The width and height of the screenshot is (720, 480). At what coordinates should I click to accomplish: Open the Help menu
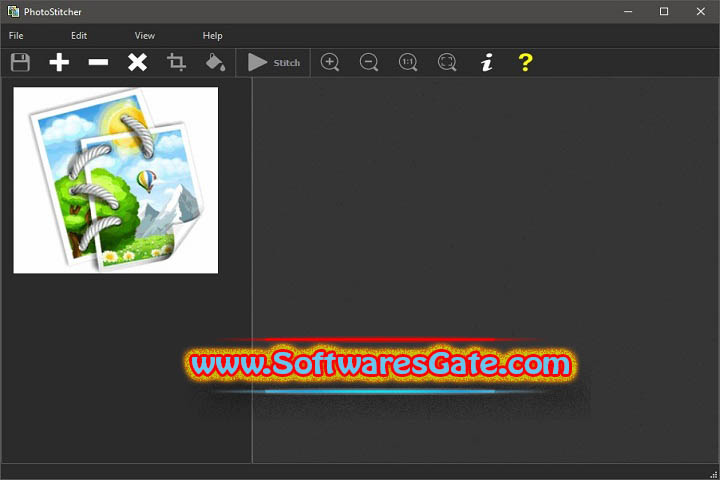click(213, 35)
